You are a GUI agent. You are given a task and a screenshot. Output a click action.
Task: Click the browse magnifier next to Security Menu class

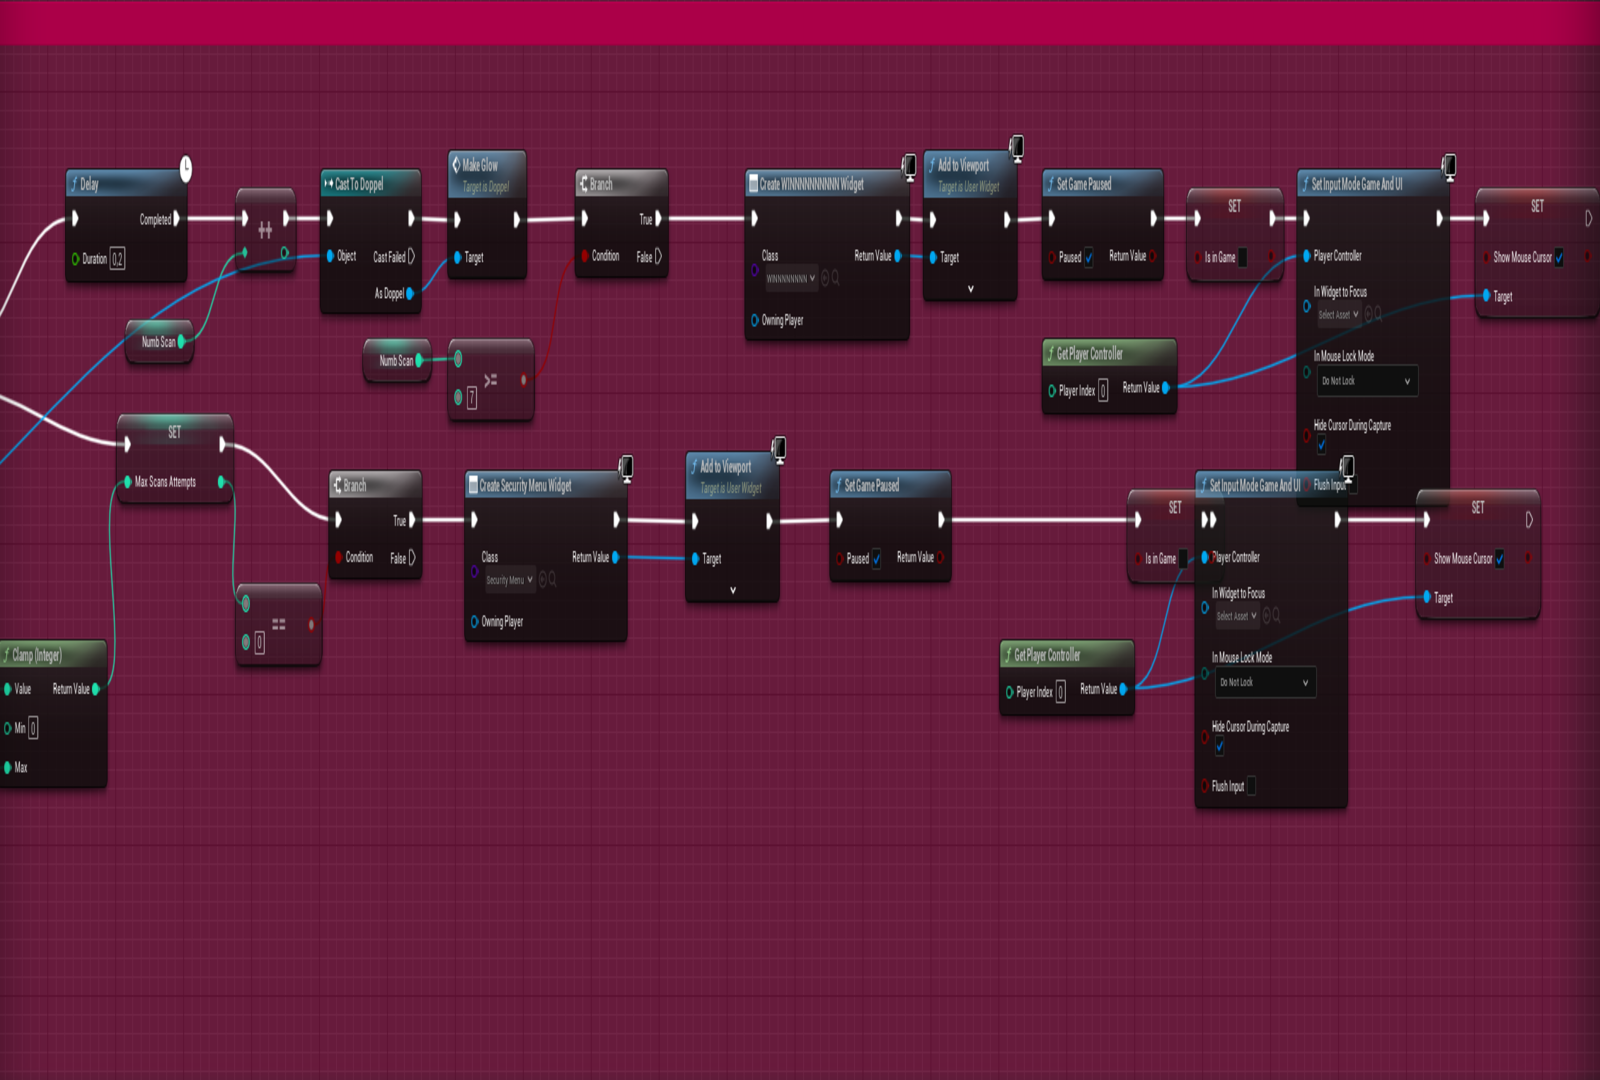click(x=552, y=580)
